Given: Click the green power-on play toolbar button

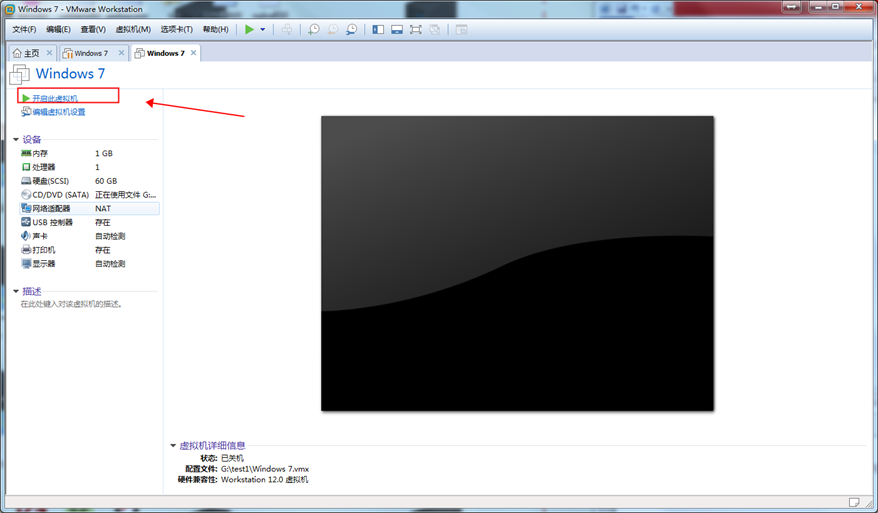Looking at the screenshot, I should [249, 30].
